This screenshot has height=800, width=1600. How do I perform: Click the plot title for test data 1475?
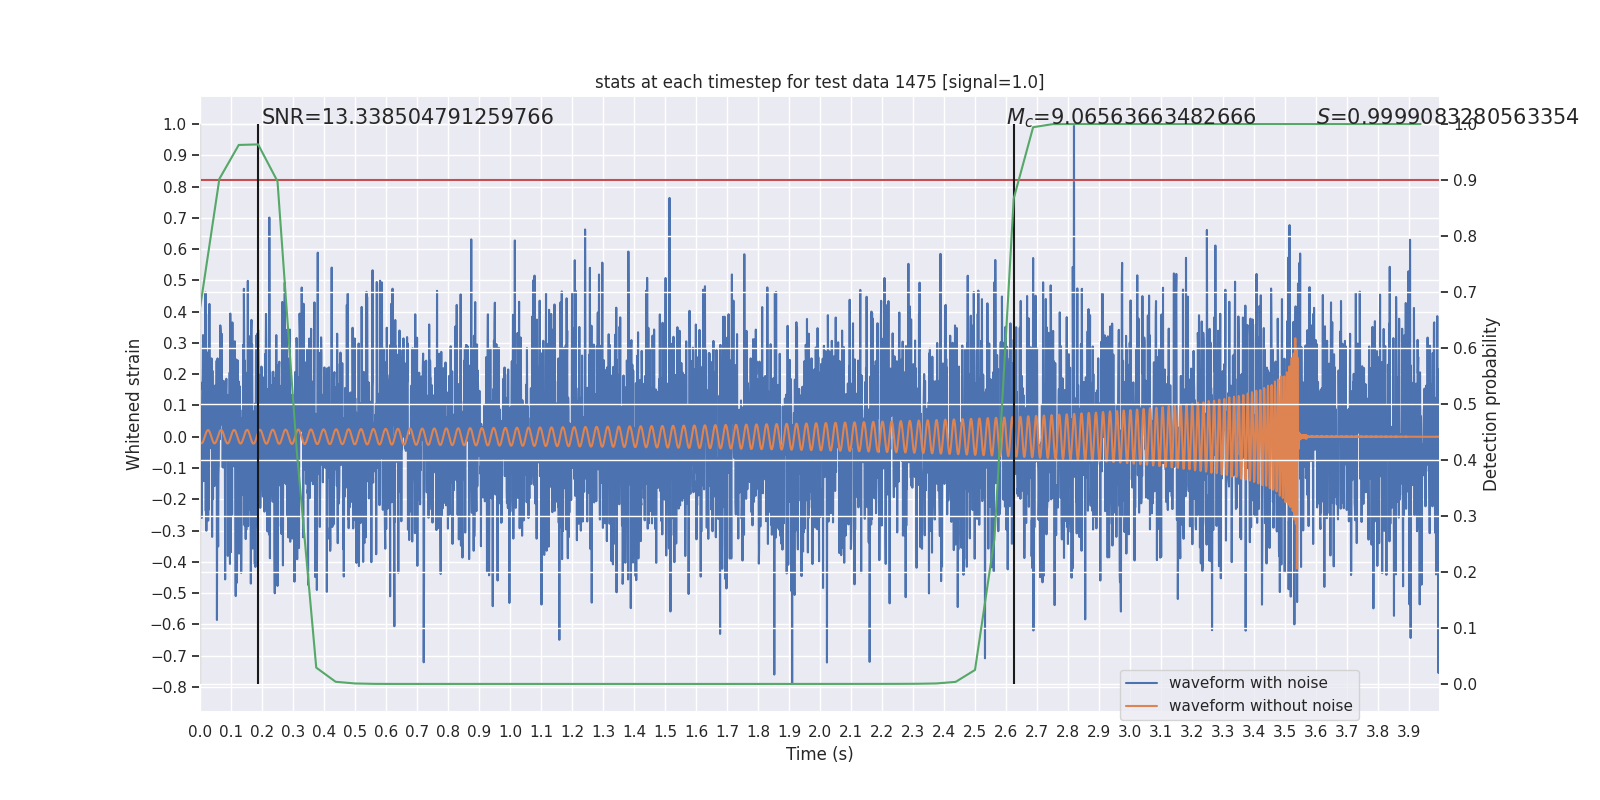(x=819, y=82)
